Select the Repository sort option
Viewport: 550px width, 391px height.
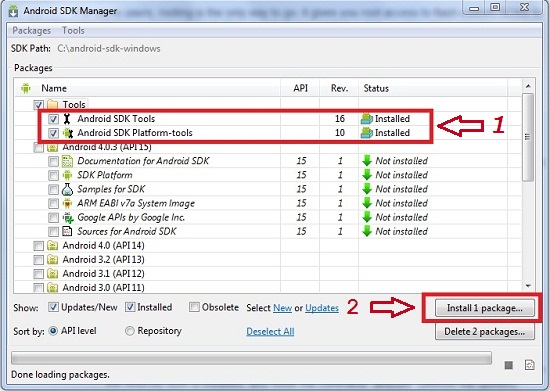tap(130, 331)
